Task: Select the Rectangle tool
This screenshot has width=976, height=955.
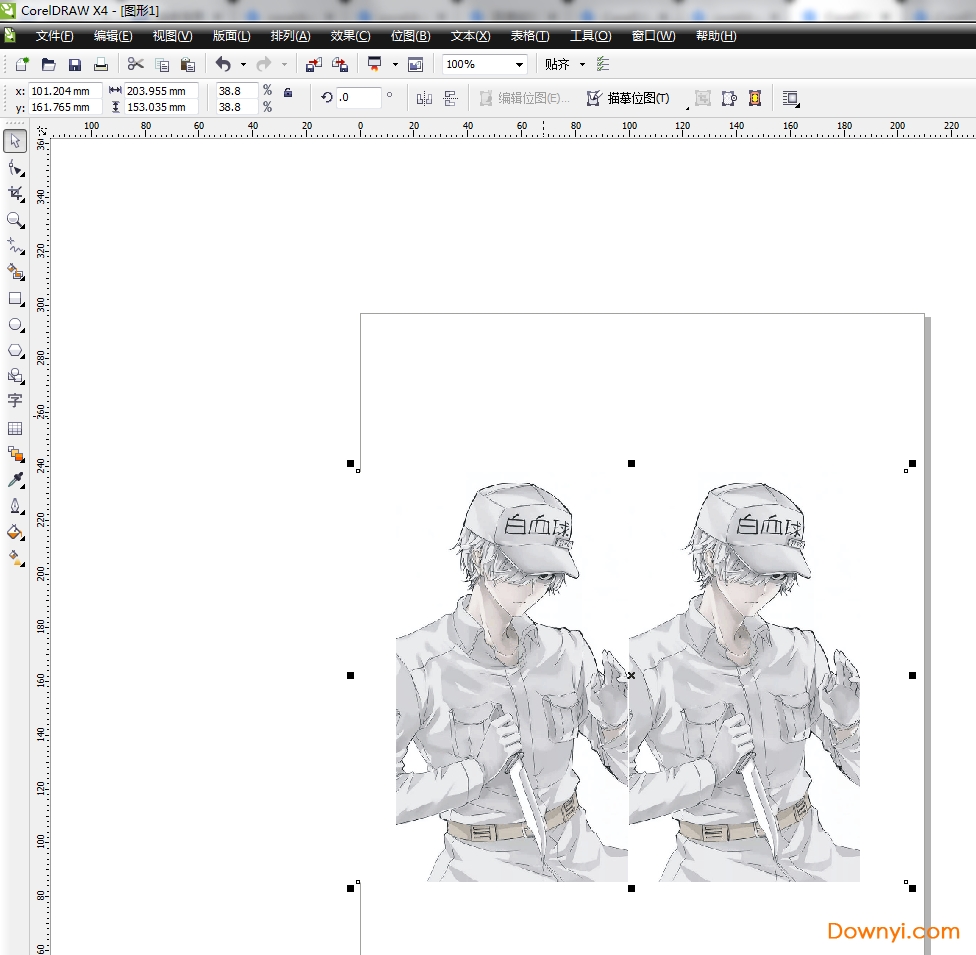Action: (x=16, y=298)
